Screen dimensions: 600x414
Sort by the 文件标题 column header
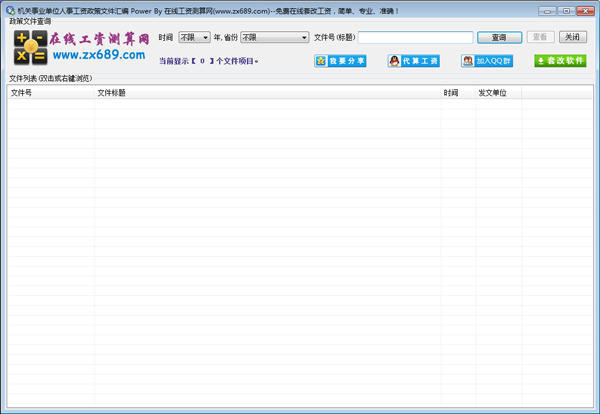click(267, 93)
